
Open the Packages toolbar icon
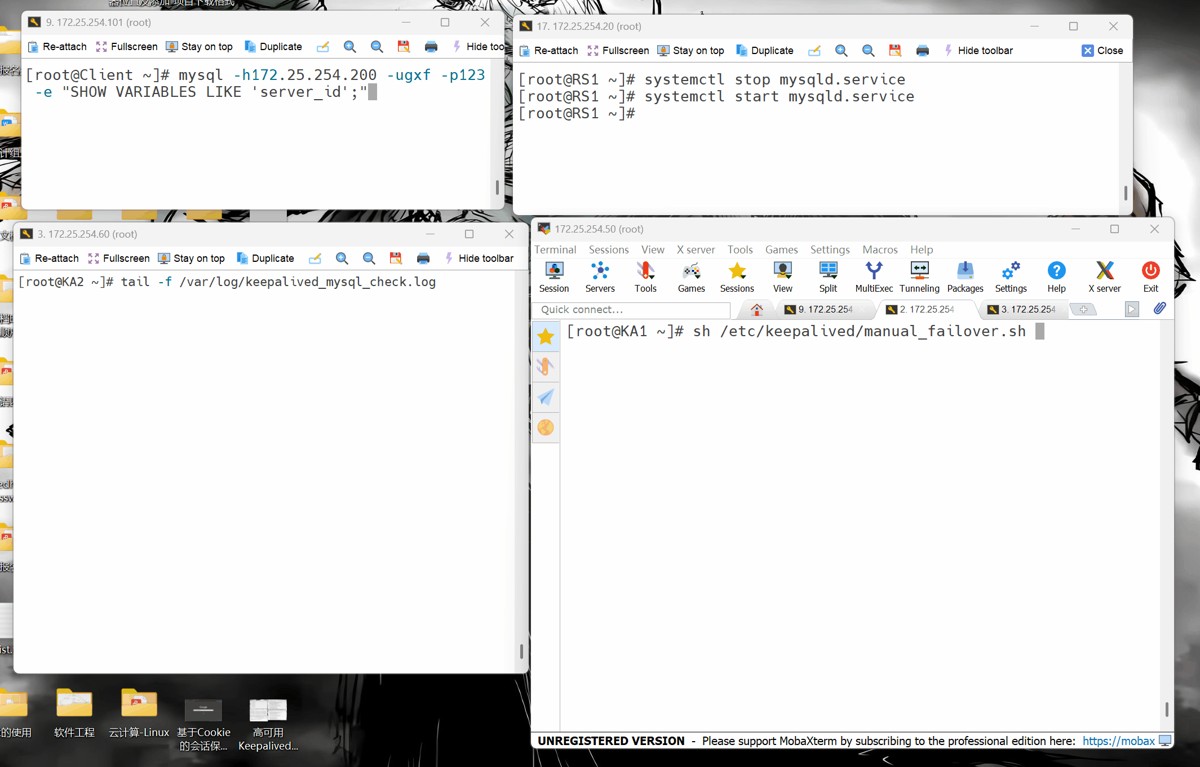pos(965,276)
